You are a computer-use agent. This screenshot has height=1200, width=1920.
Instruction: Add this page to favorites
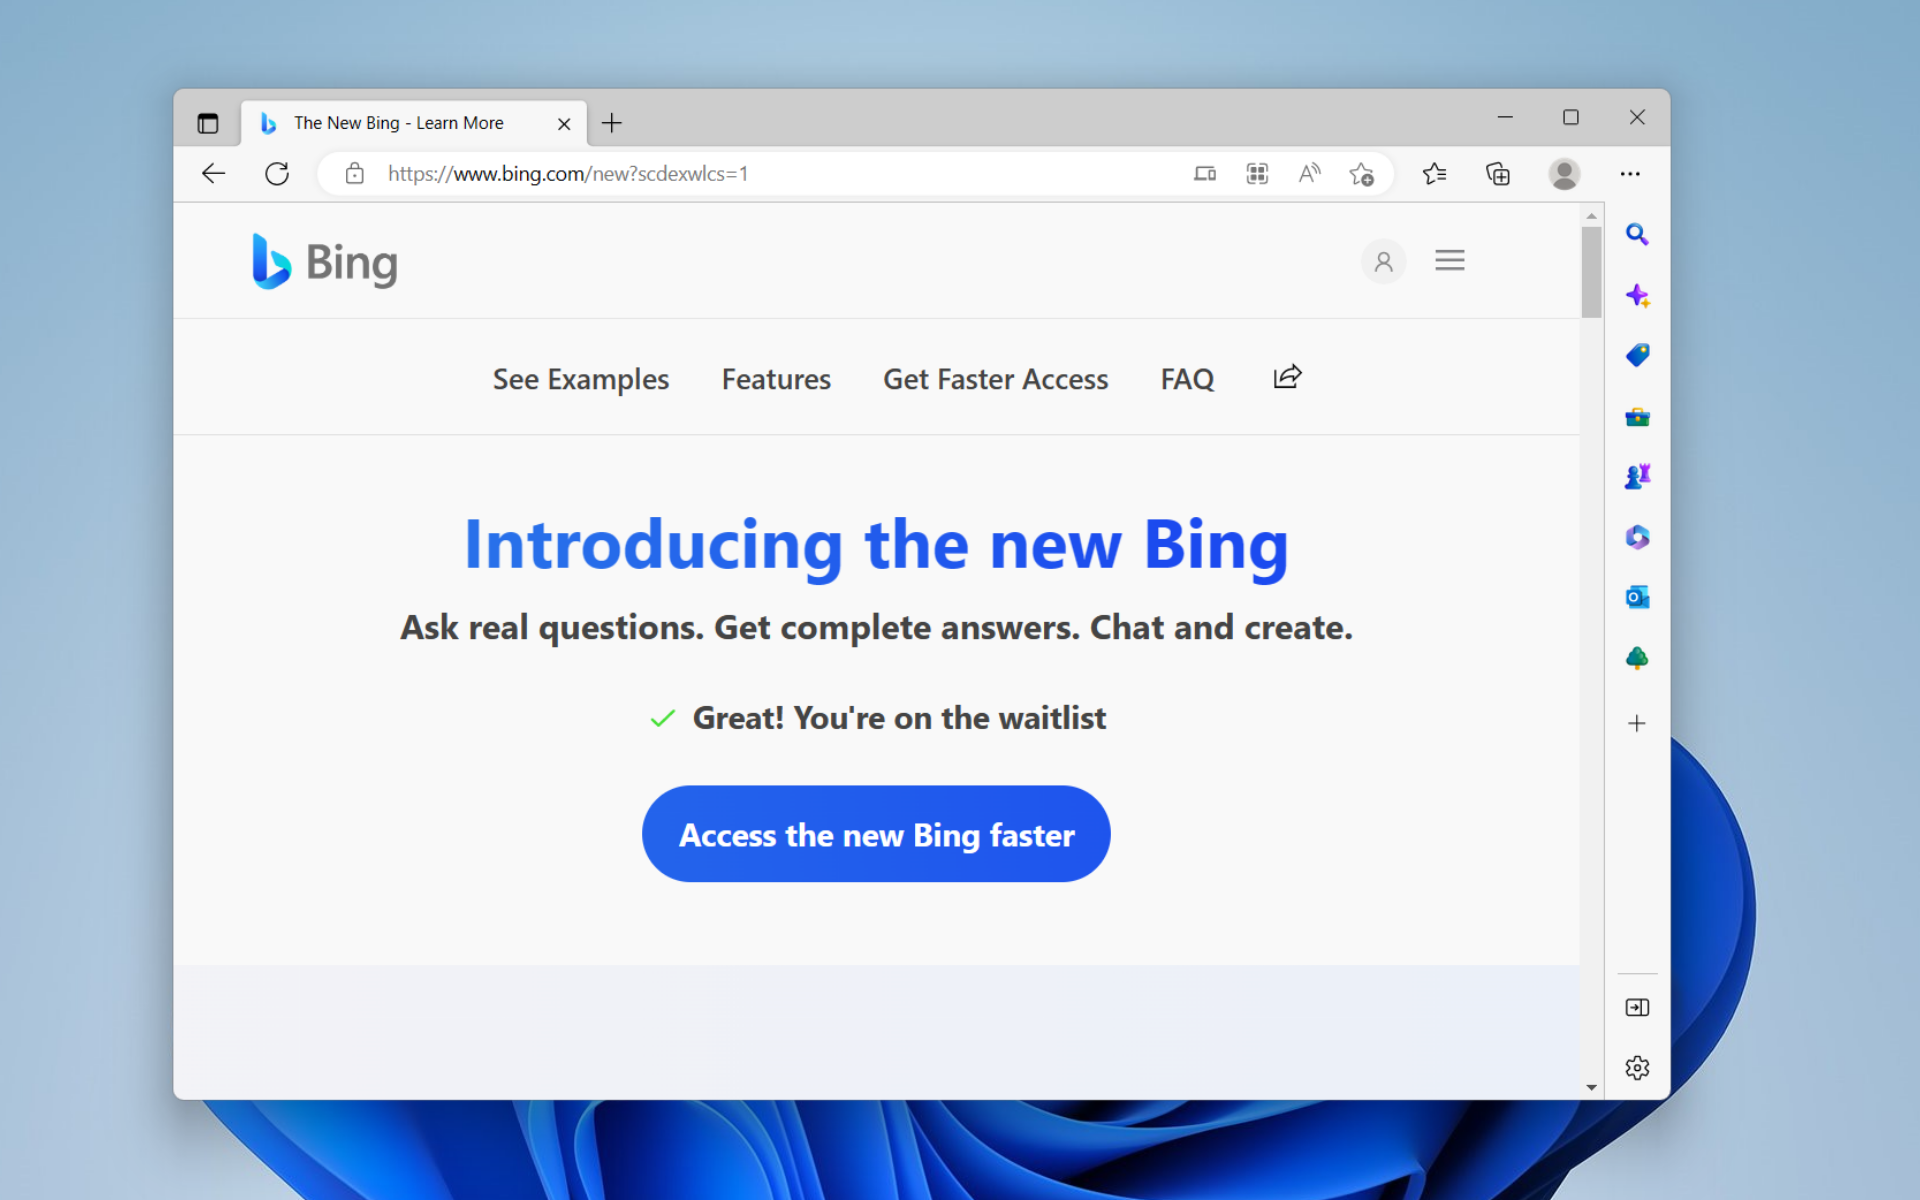pyautogui.click(x=1361, y=174)
